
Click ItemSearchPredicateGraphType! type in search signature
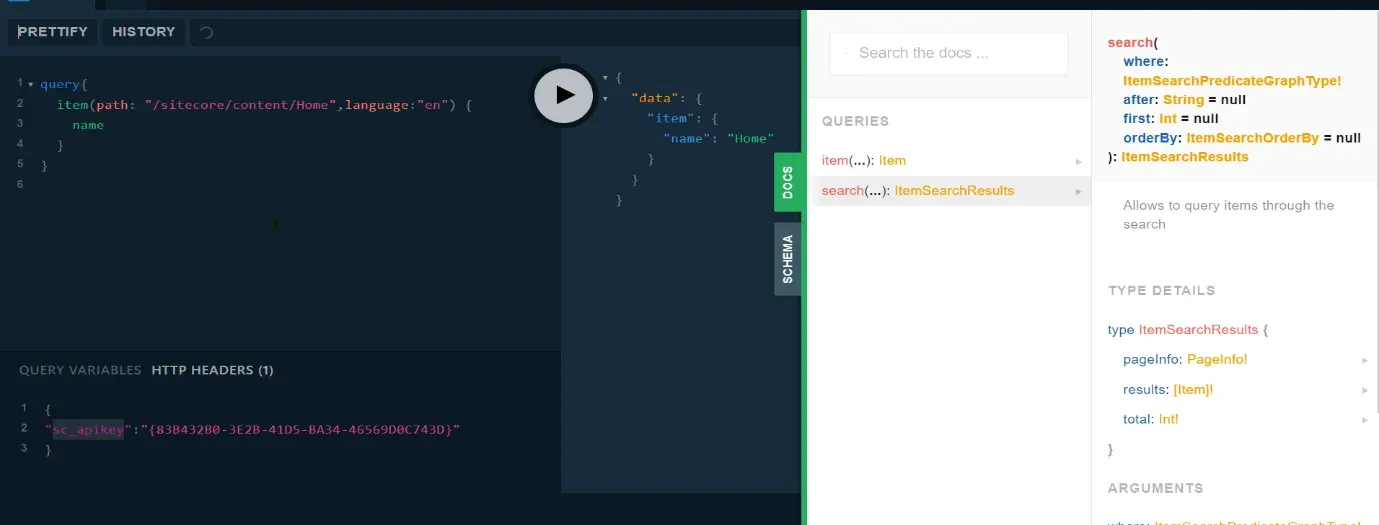1232,81
